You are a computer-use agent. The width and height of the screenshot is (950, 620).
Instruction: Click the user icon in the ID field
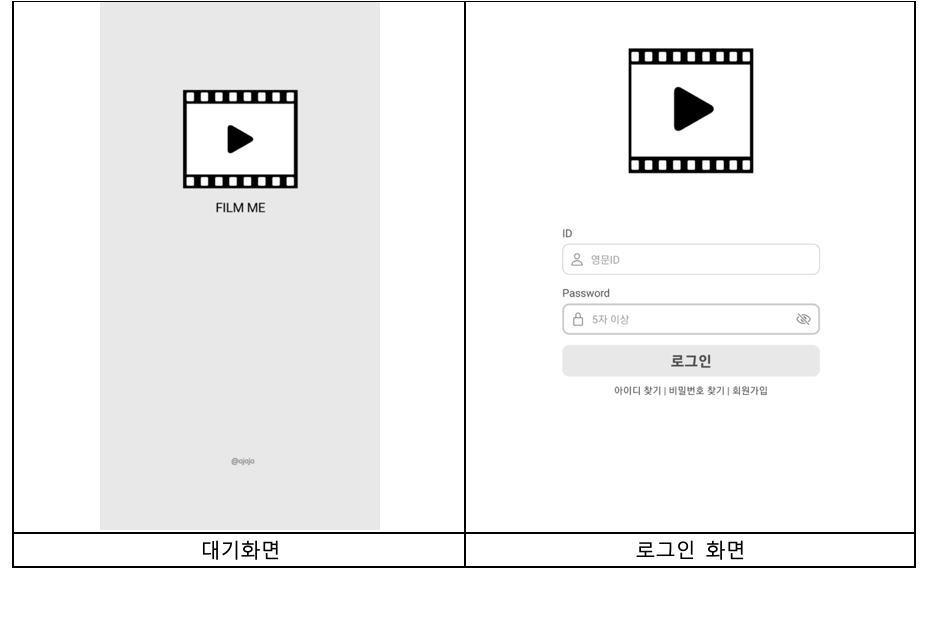pyautogui.click(x=577, y=259)
